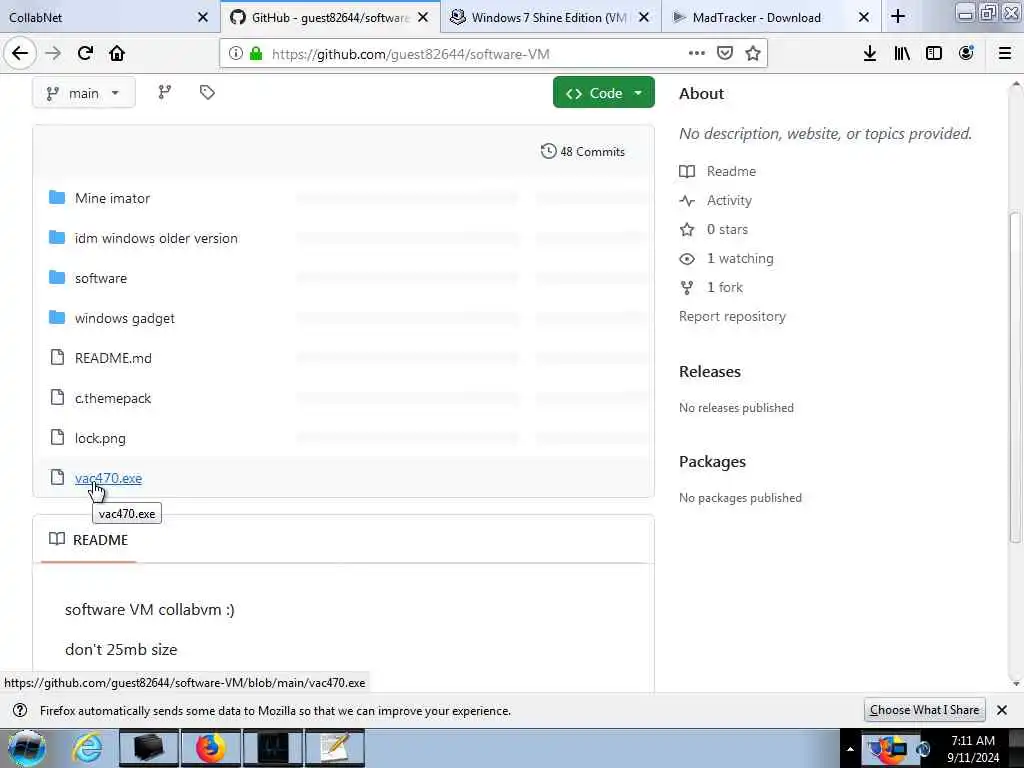The width and height of the screenshot is (1024, 768).
Task: Open the Windows Start menu
Action: point(27,748)
